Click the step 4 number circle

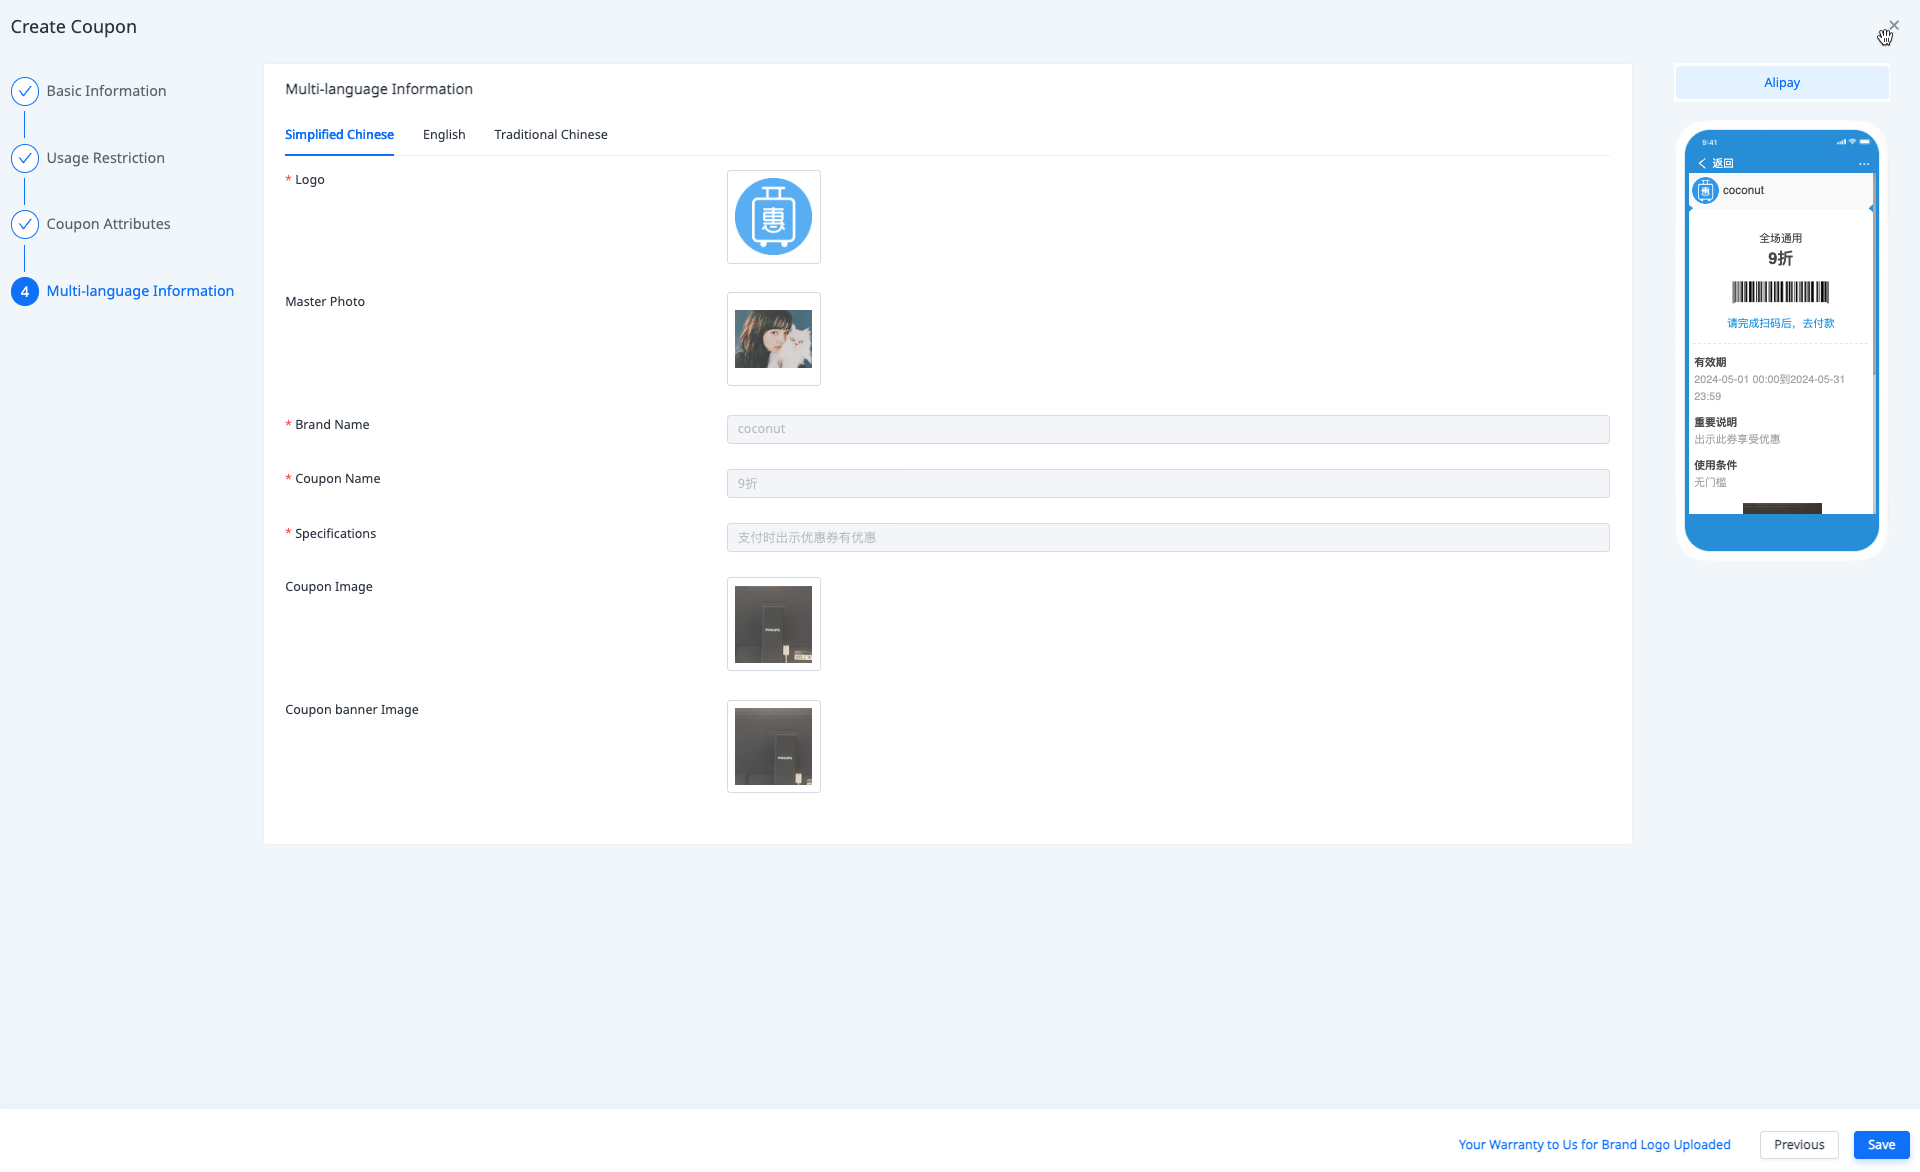click(x=25, y=291)
